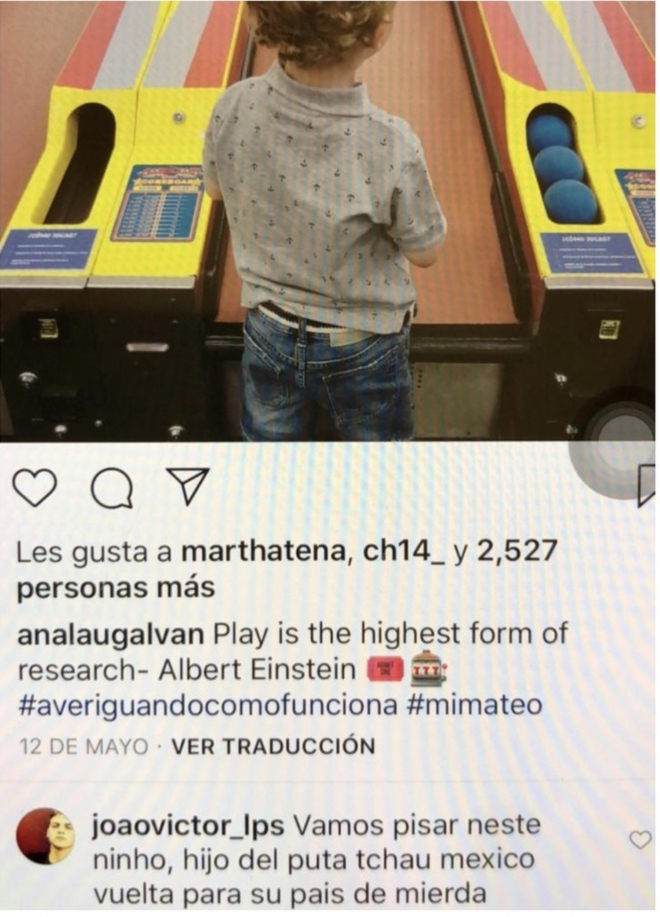Select the comment text by joaovictor_lps
This screenshot has width=660, height=917.
[x=316, y=860]
